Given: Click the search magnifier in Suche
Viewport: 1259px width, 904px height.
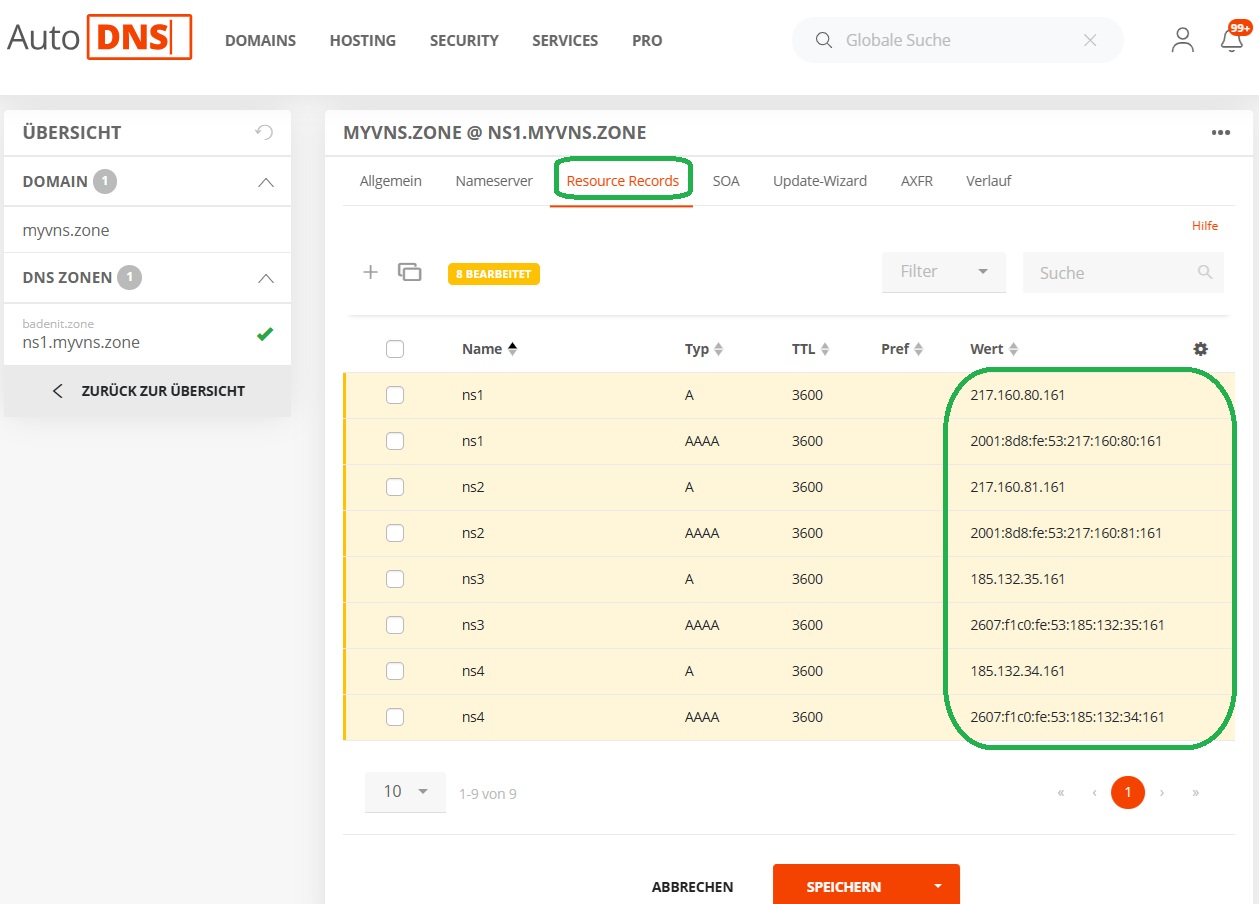Looking at the screenshot, I should pos(1205,272).
